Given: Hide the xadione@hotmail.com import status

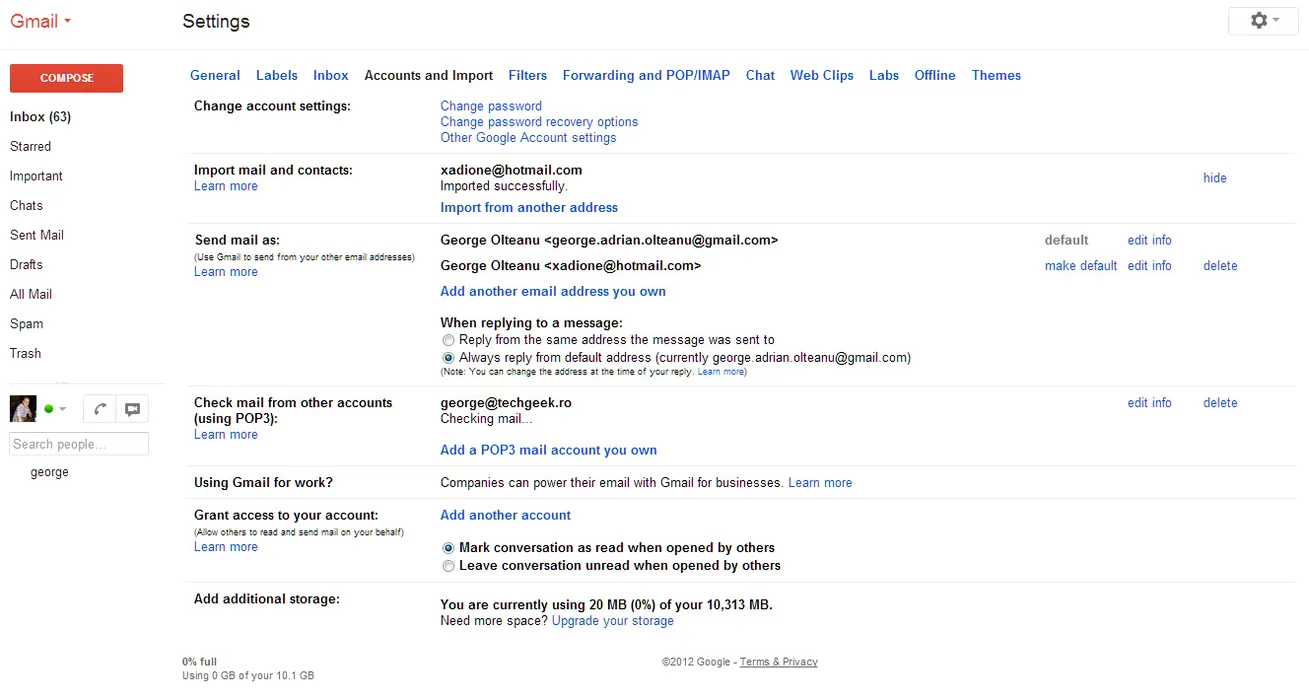Looking at the screenshot, I should pyautogui.click(x=1215, y=178).
